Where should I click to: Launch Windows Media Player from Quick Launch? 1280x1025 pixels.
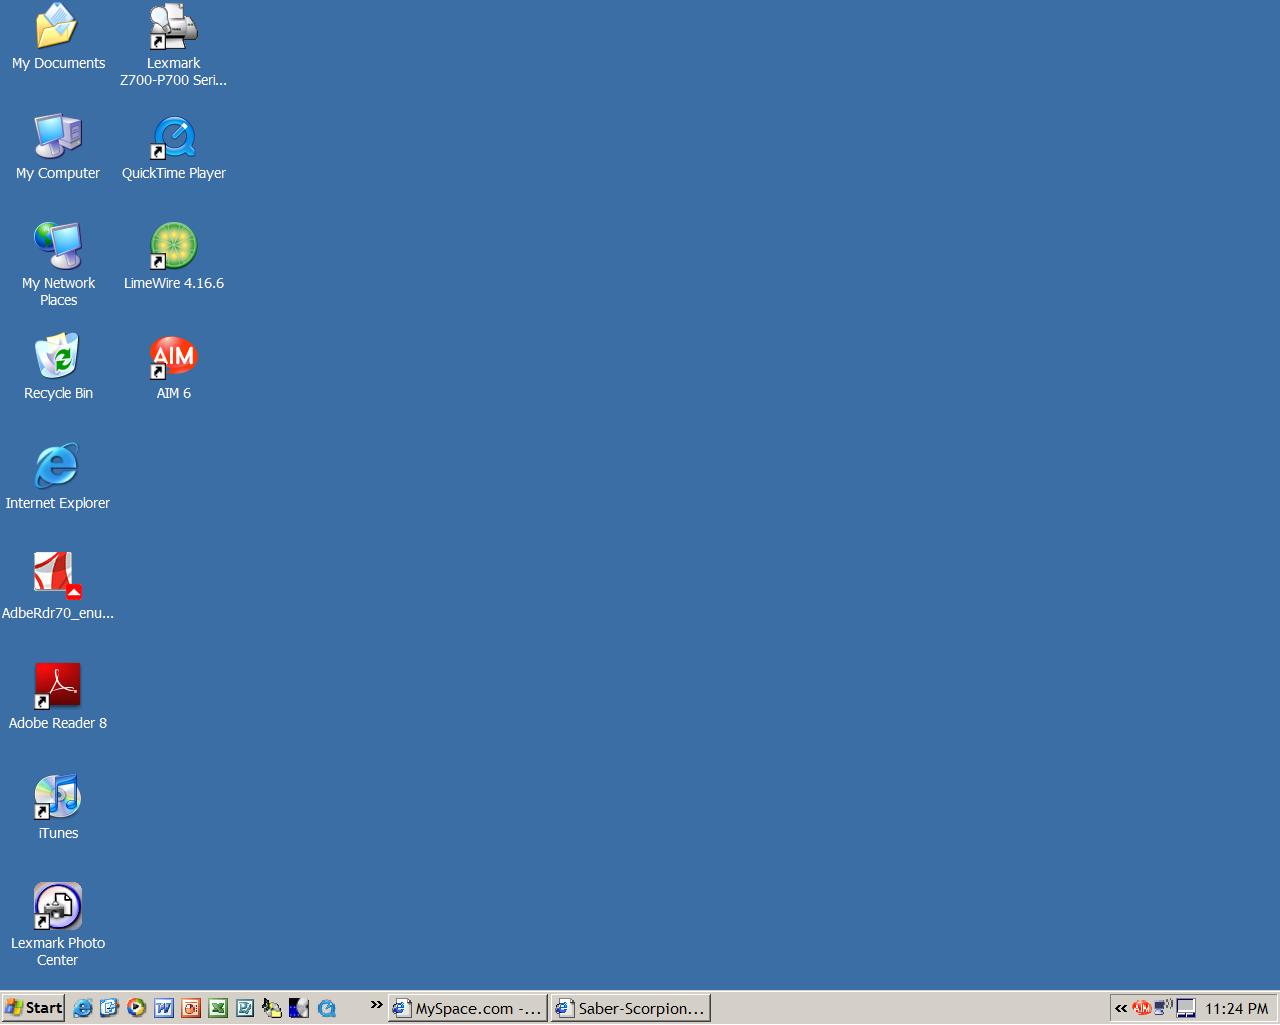[137, 1008]
